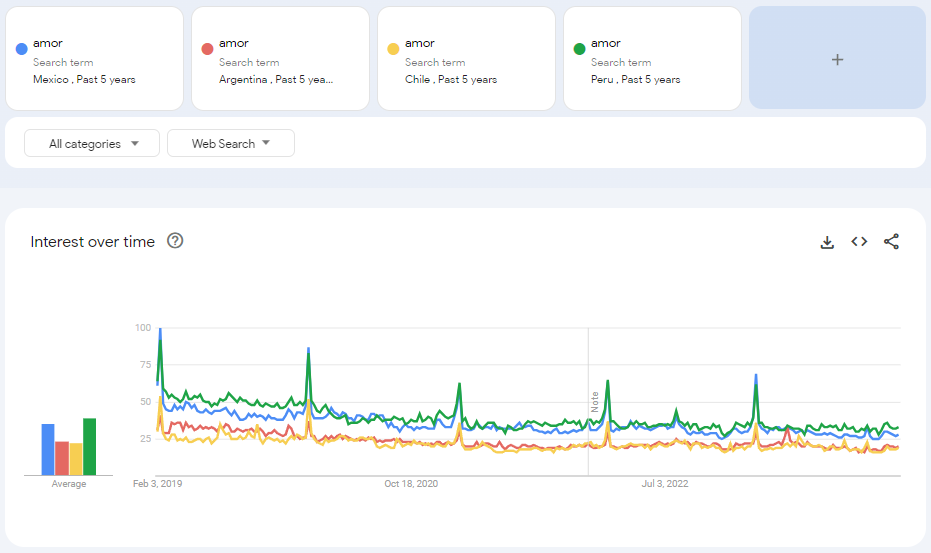
Task: Click the 100 value on the y-axis
Action: click(x=143, y=328)
